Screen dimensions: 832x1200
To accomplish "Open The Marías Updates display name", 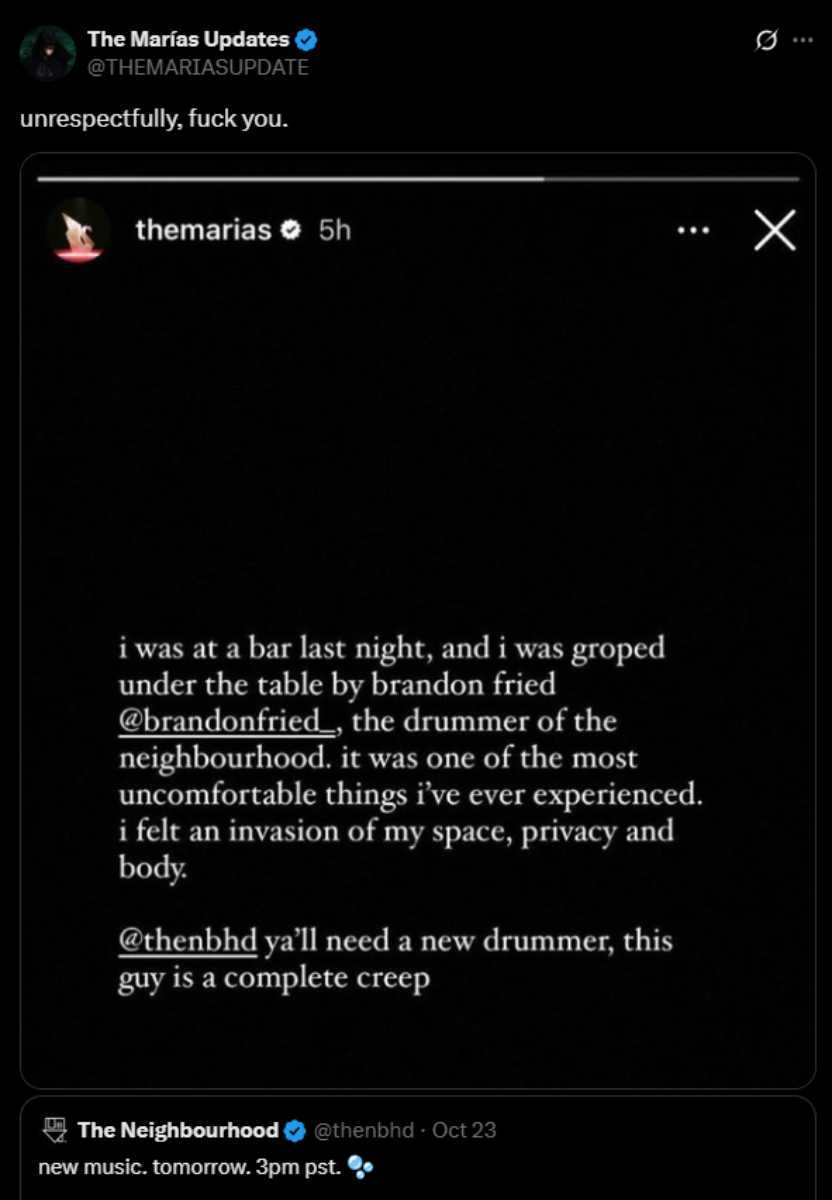I will pyautogui.click(x=188, y=41).
